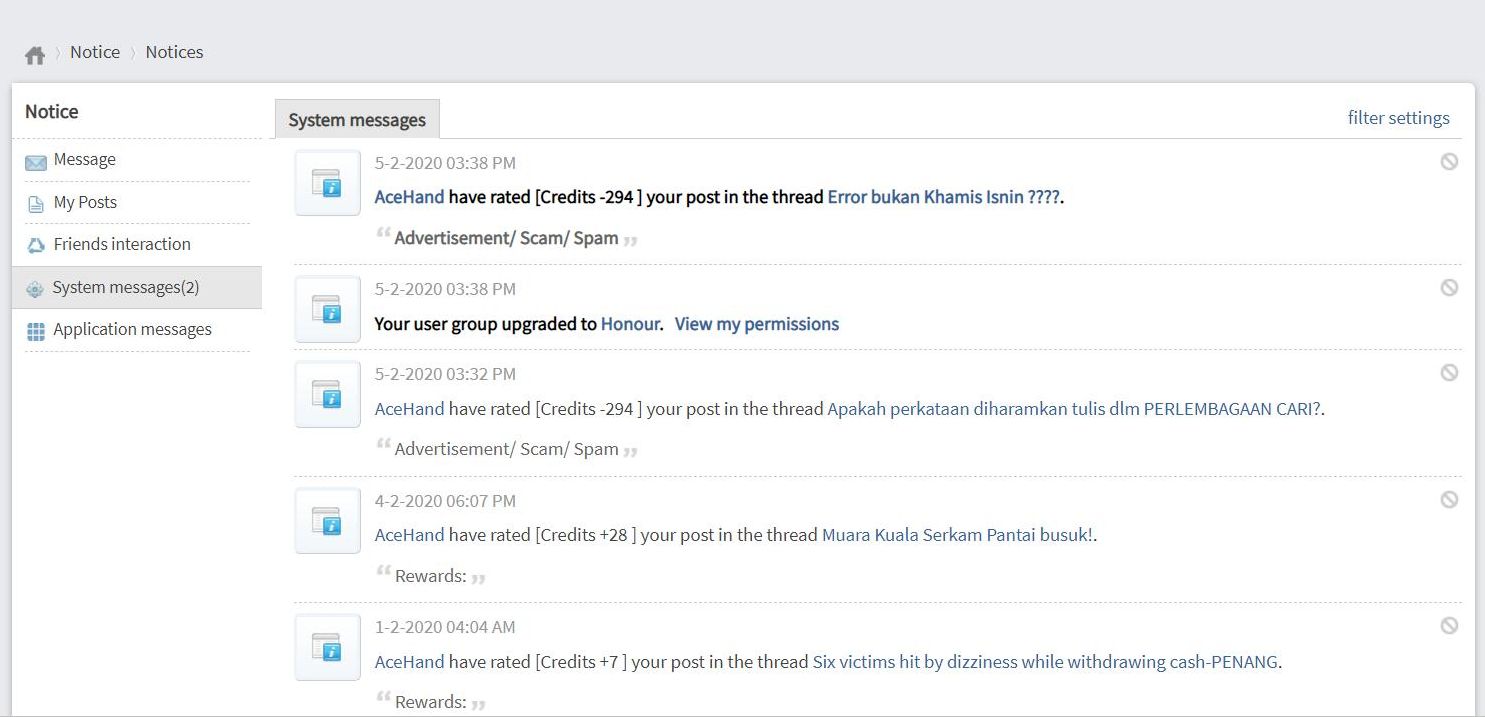This screenshot has width=1485, height=717.
Task: Click View my permissions link
Action: point(756,324)
